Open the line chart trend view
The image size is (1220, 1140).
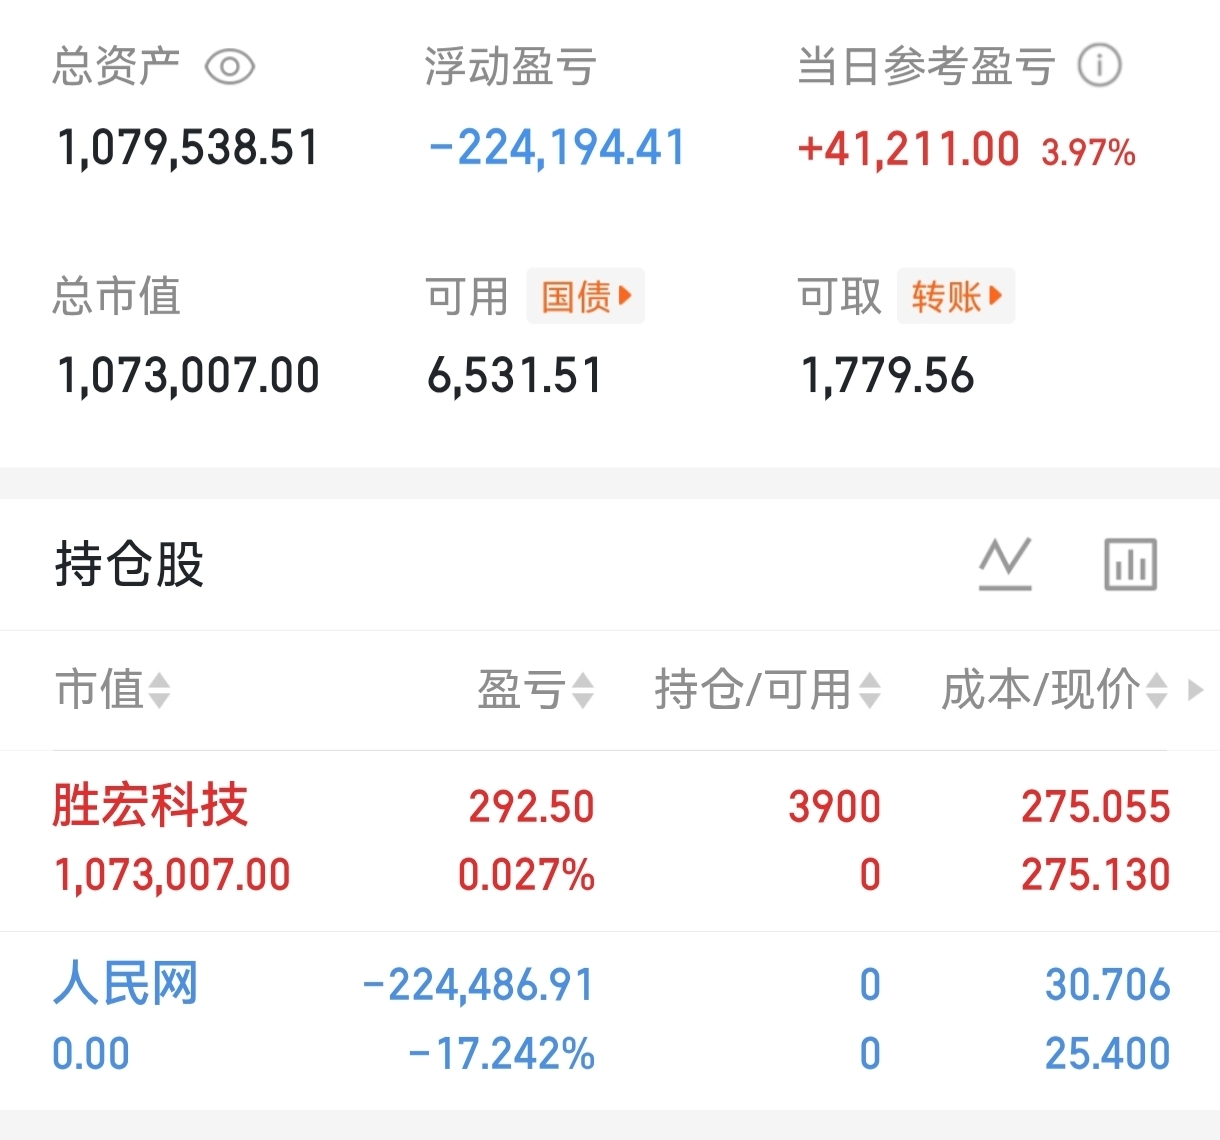tap(1005, 564)
